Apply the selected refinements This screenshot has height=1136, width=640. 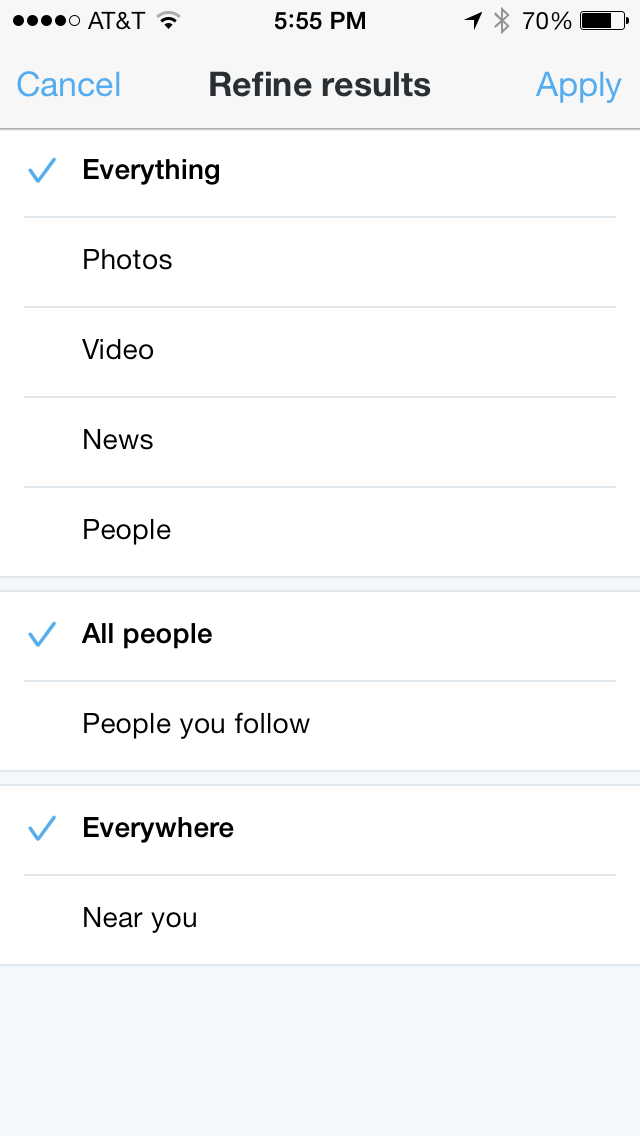(x=578, y=85)
